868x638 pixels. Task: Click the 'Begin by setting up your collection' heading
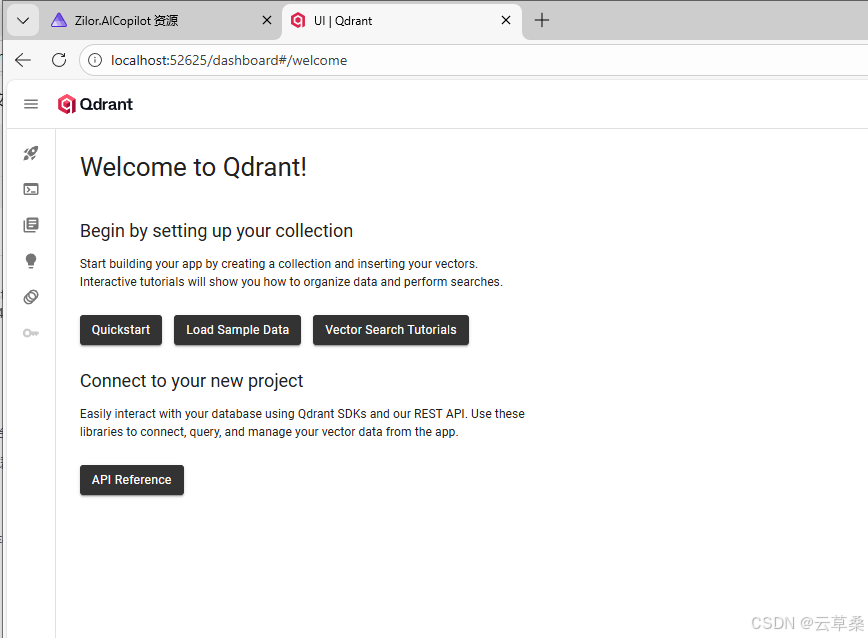point(216,231)
